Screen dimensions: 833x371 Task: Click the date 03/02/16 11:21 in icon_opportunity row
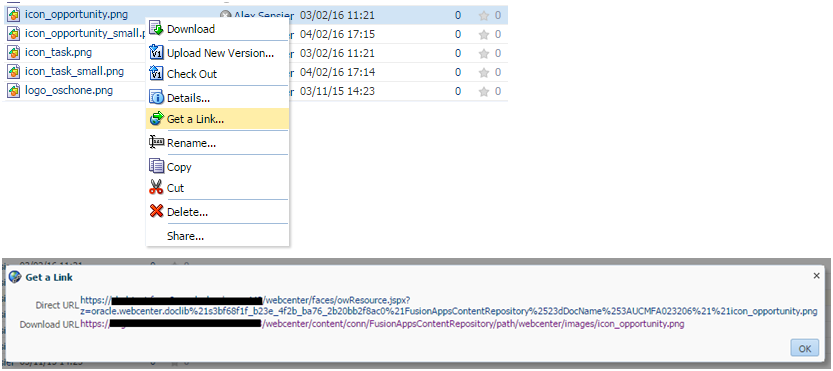click(337, 15)
